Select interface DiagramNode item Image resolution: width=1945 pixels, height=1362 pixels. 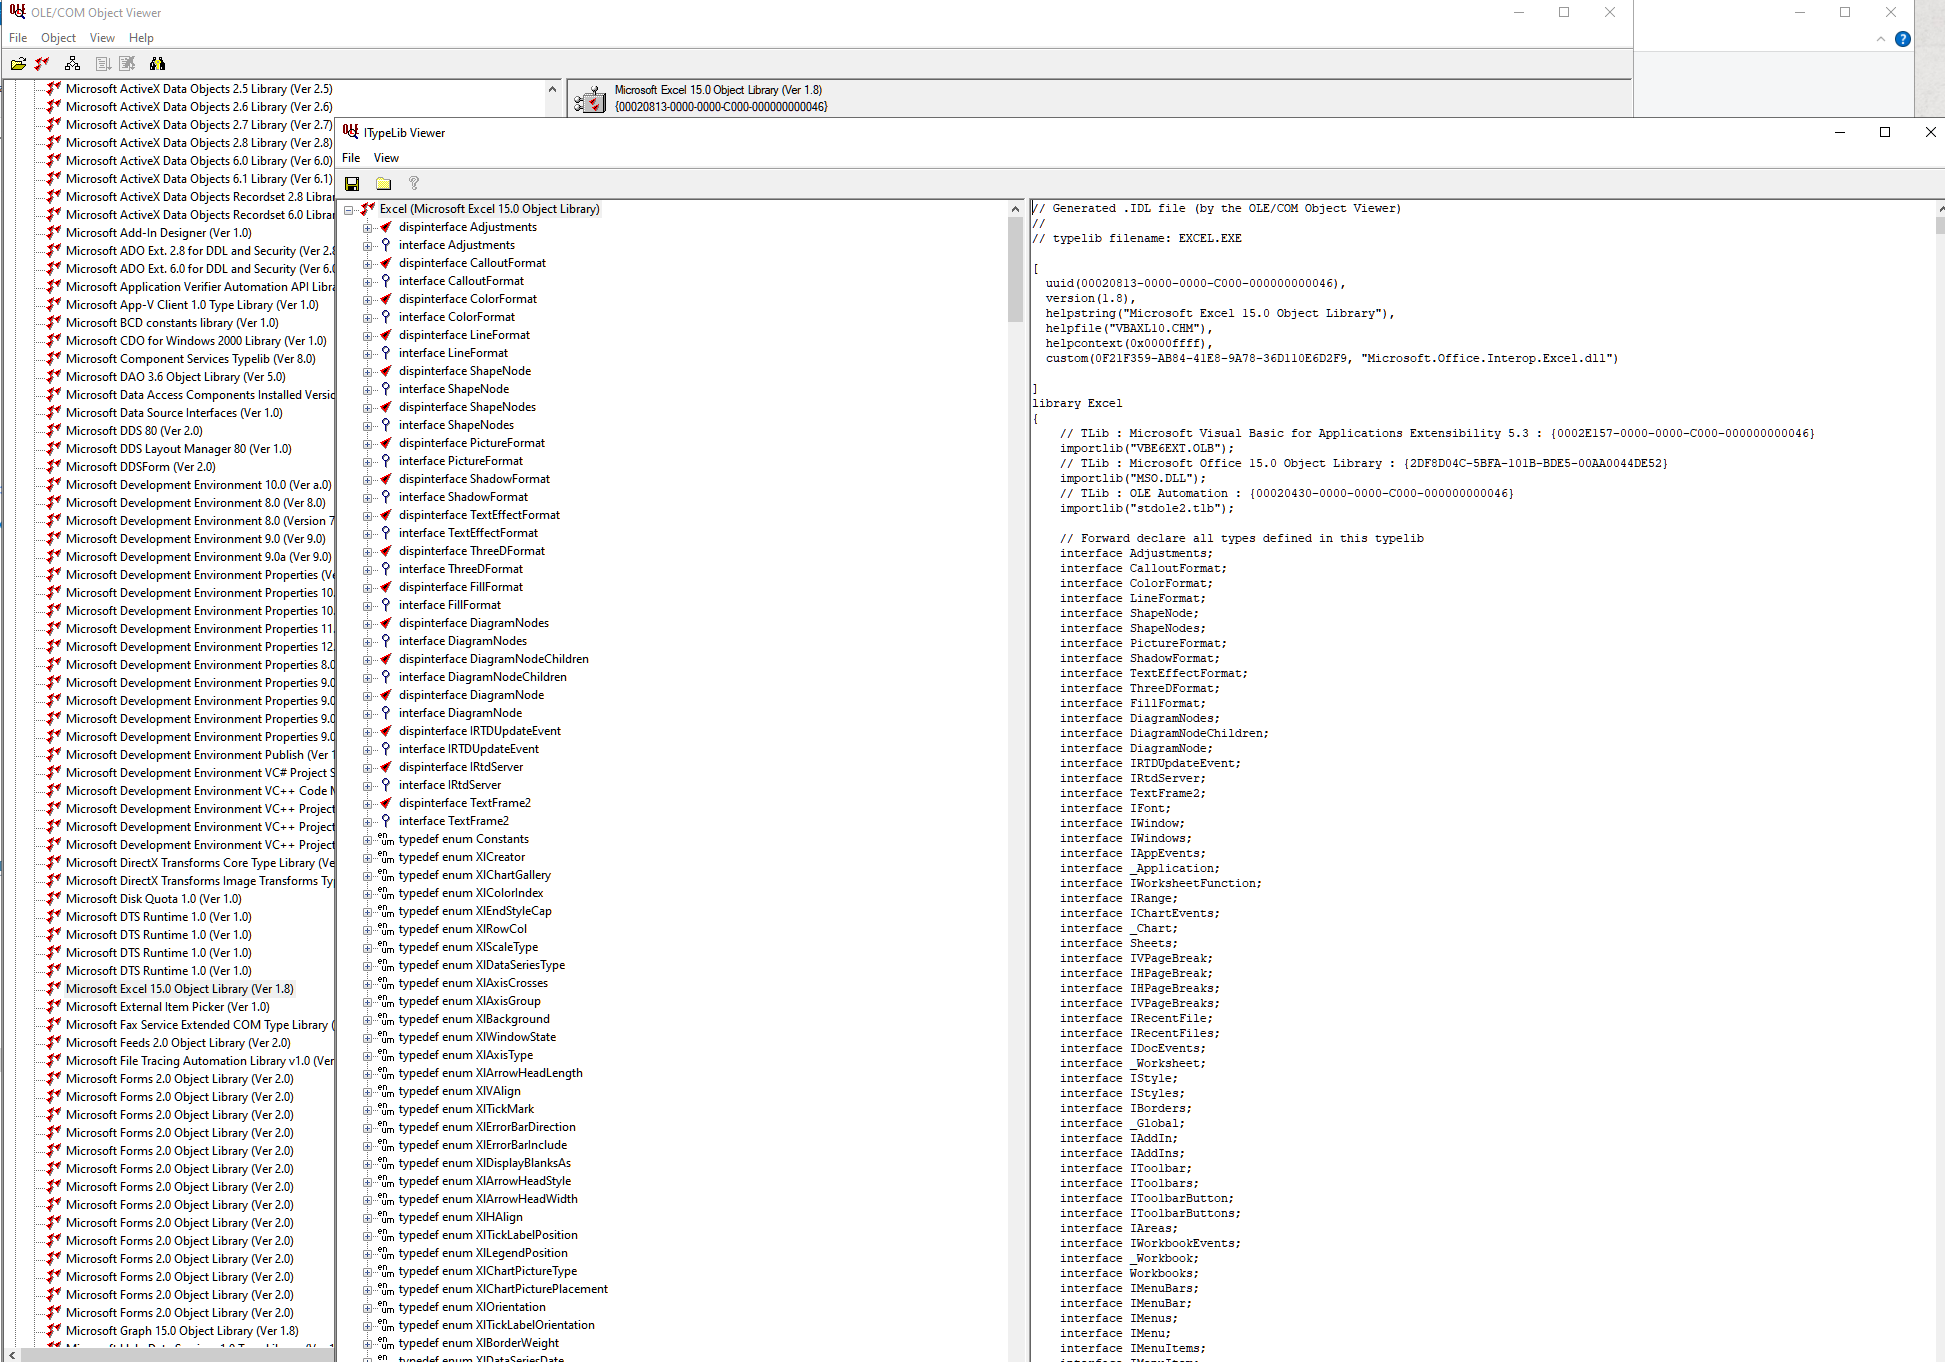(x=460, y=713)
